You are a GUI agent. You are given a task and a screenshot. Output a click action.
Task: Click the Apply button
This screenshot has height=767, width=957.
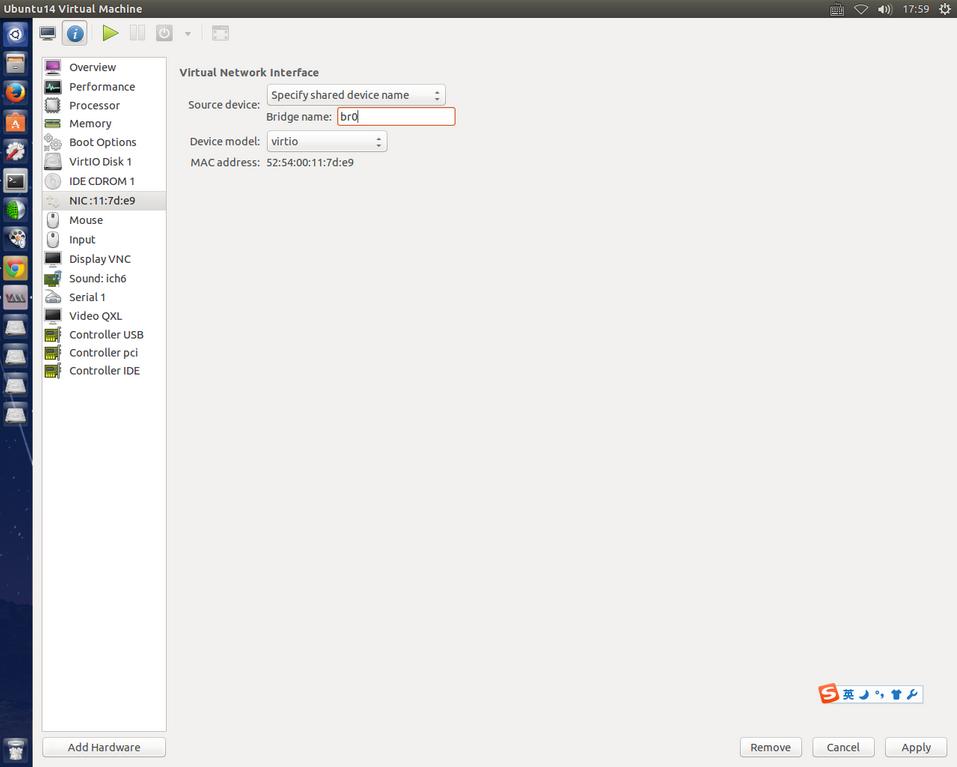pos(915,747)
